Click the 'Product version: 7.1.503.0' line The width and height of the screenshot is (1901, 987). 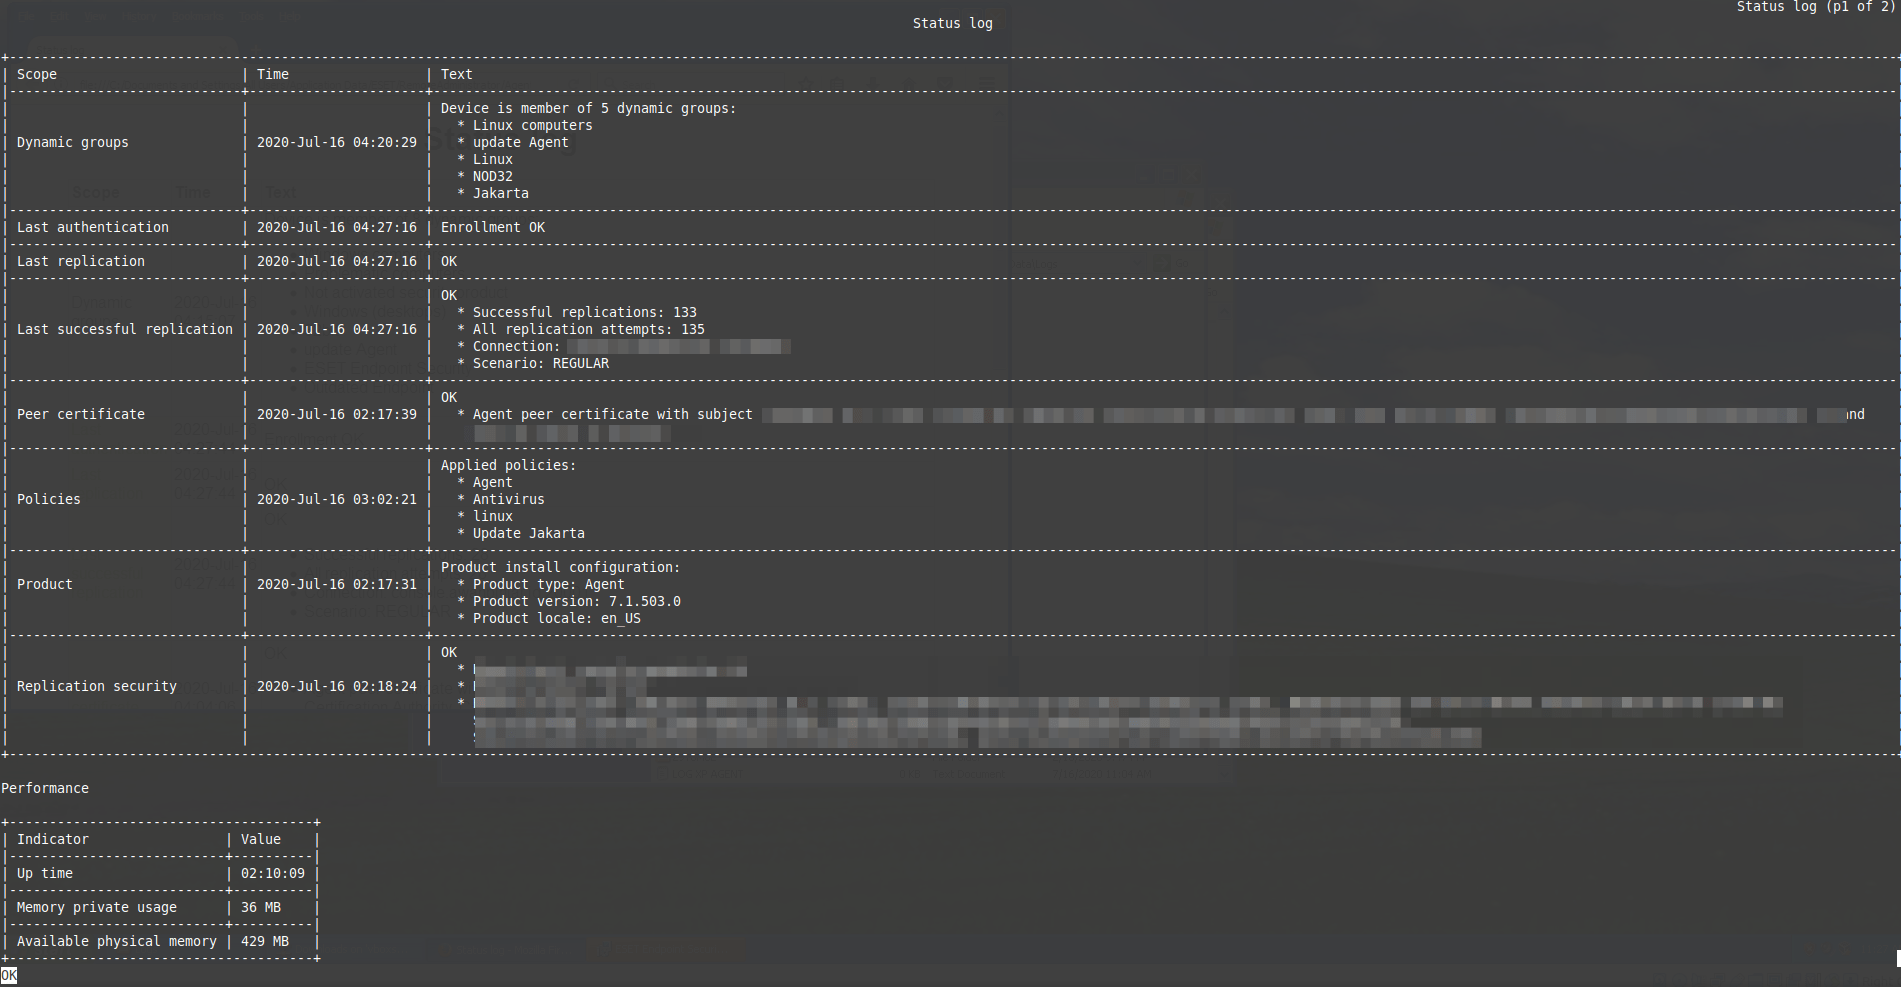[576, 601]
